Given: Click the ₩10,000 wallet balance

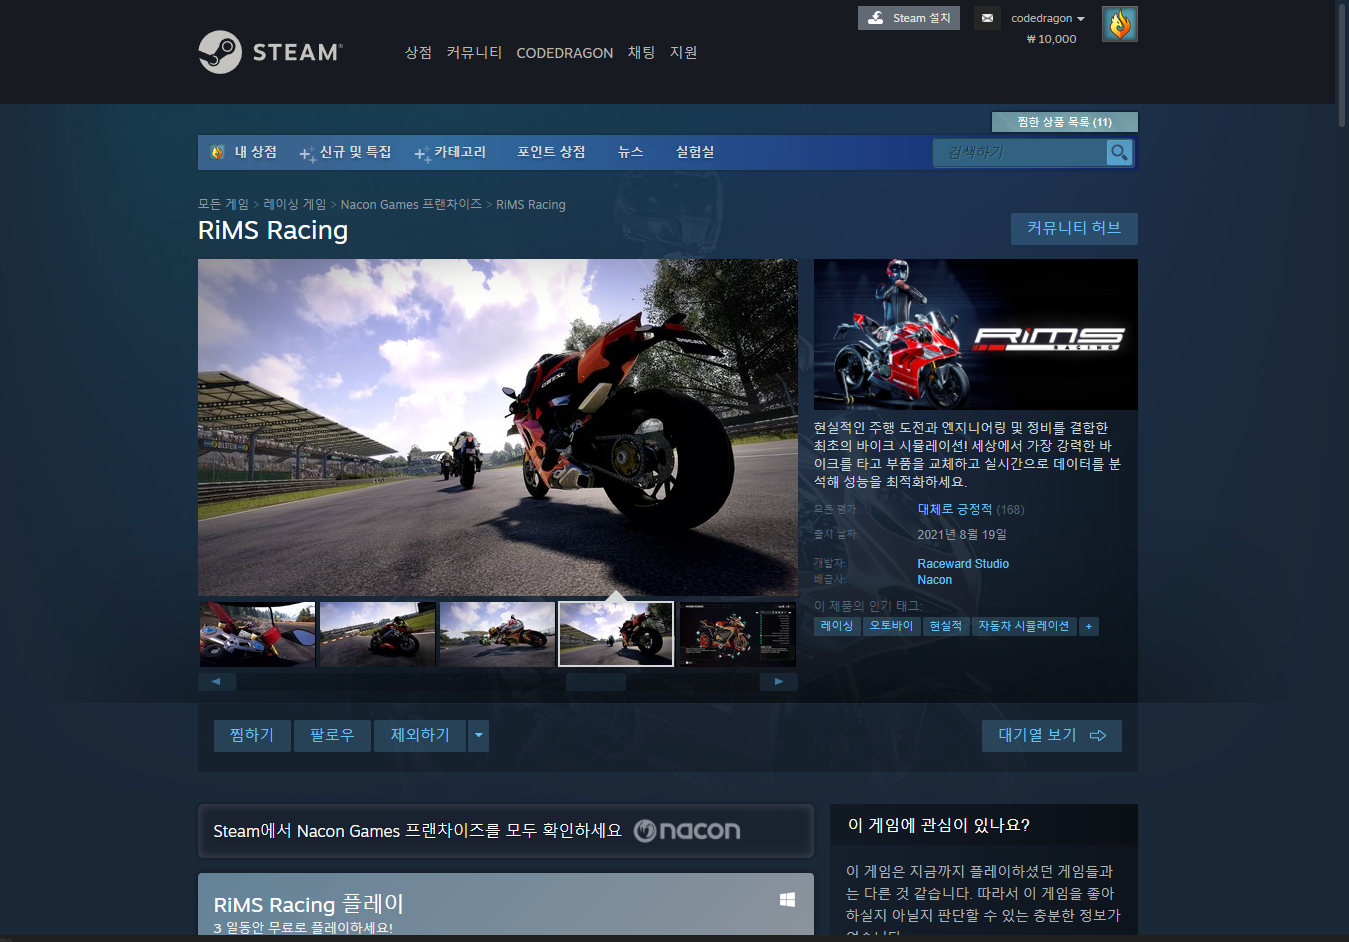Looking at the screenshot, I should click(x=1051, y=39).
